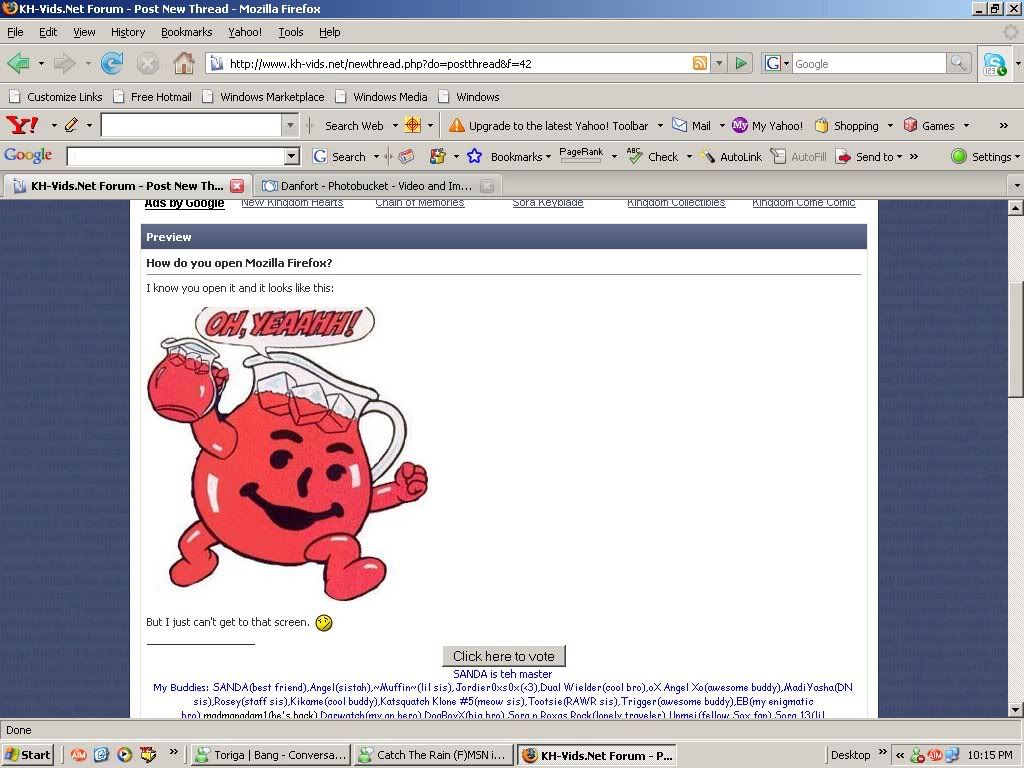Screen dimensions: 1024x768
Task: Click the Windows Start button
Action: (27, 755)
